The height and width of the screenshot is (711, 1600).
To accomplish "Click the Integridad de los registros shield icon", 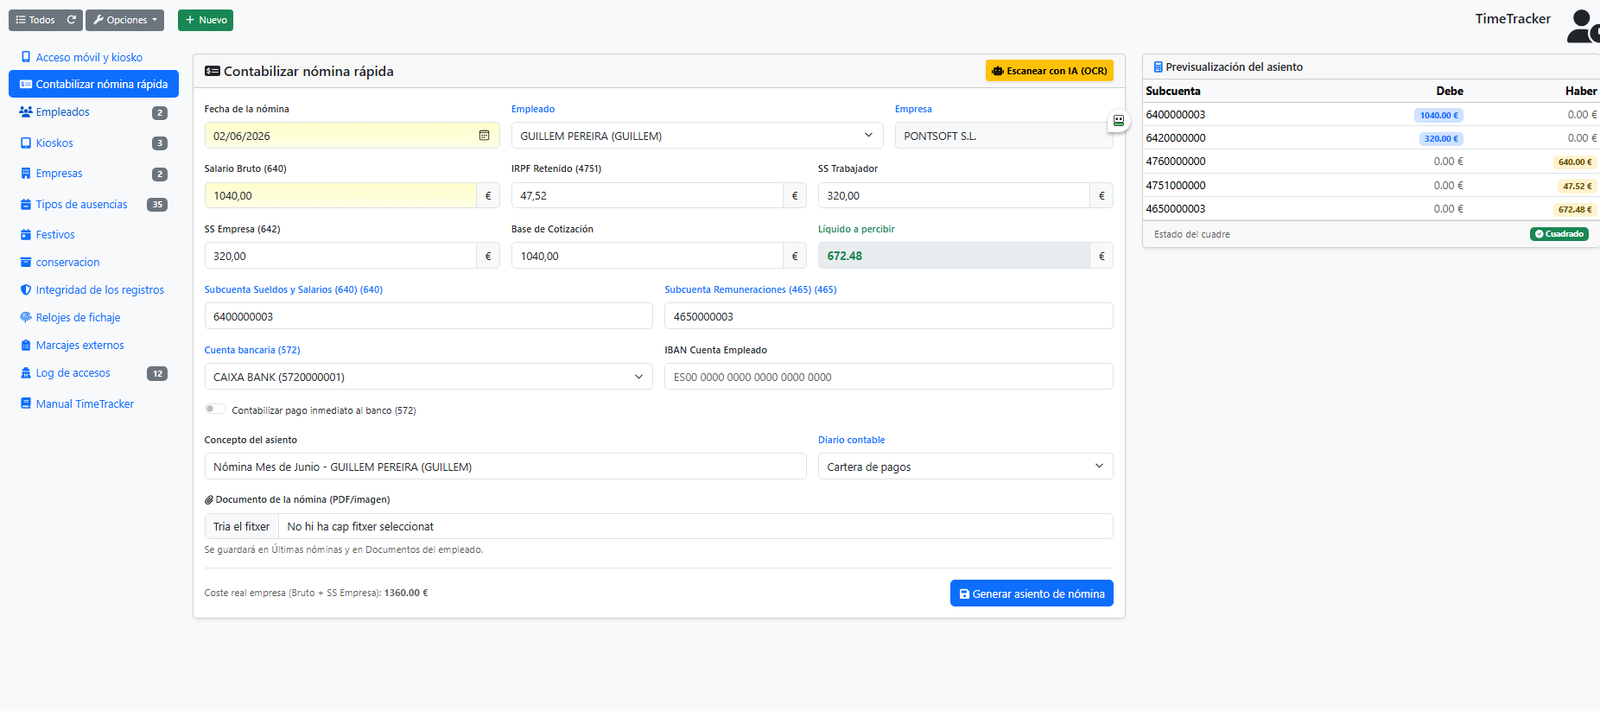I will coord(26,290).
